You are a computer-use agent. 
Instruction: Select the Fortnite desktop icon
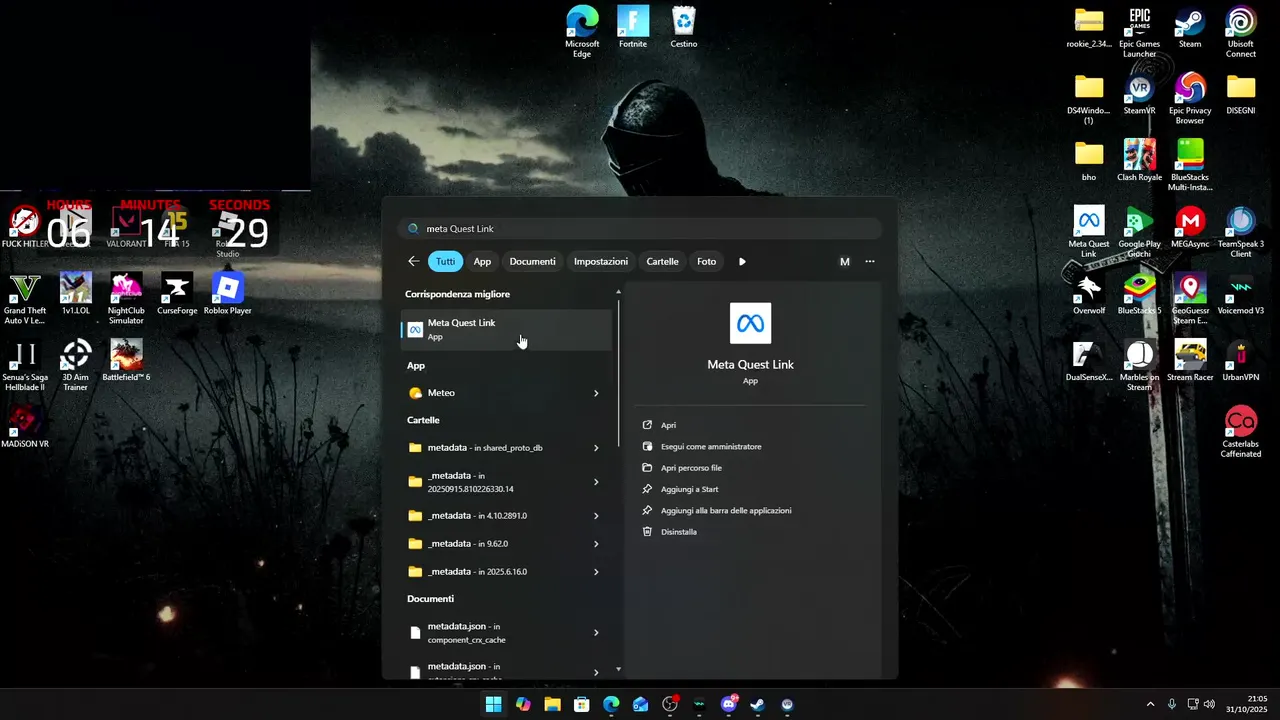click(x=633, y=26)
